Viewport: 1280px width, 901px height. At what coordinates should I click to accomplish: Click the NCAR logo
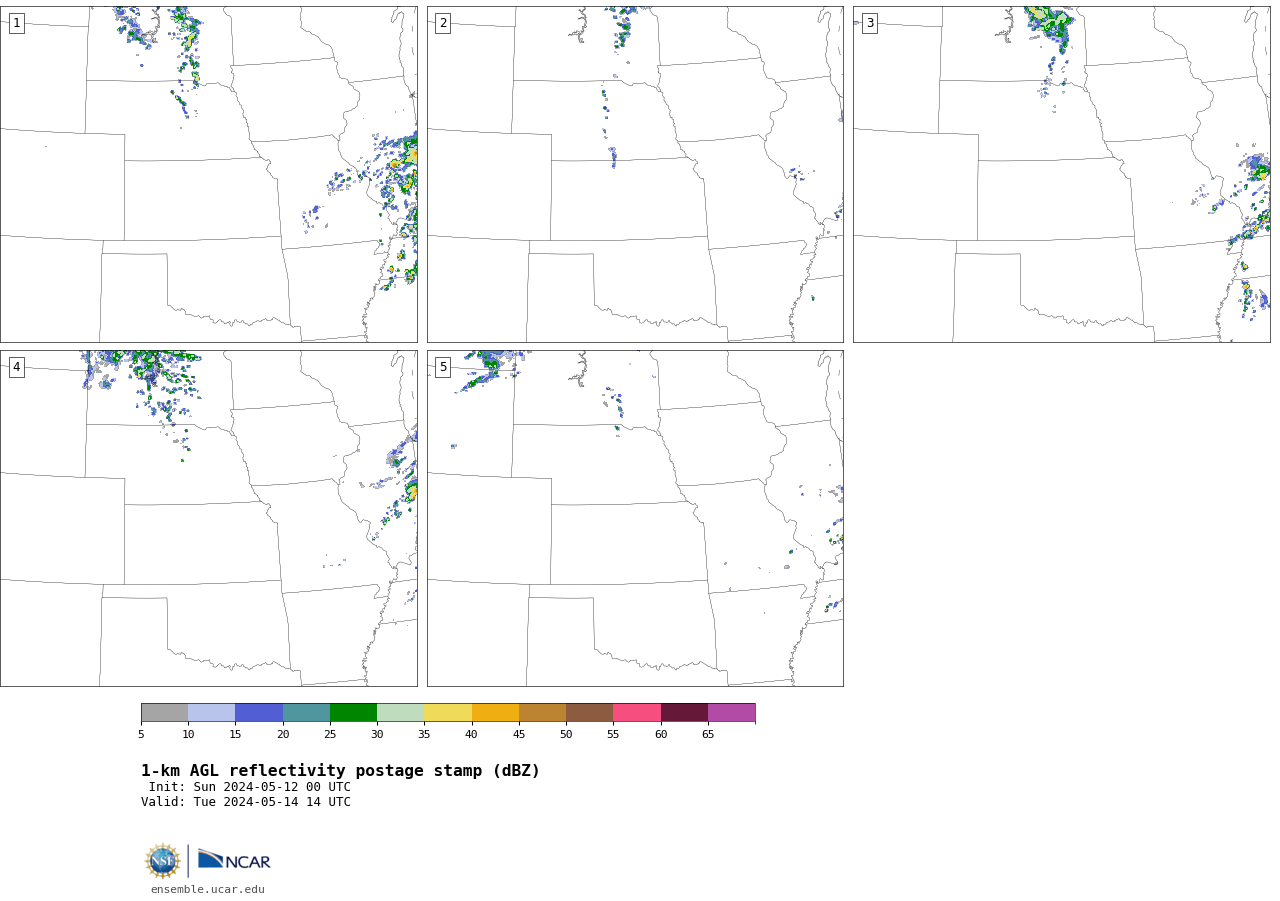click(234, 860)
